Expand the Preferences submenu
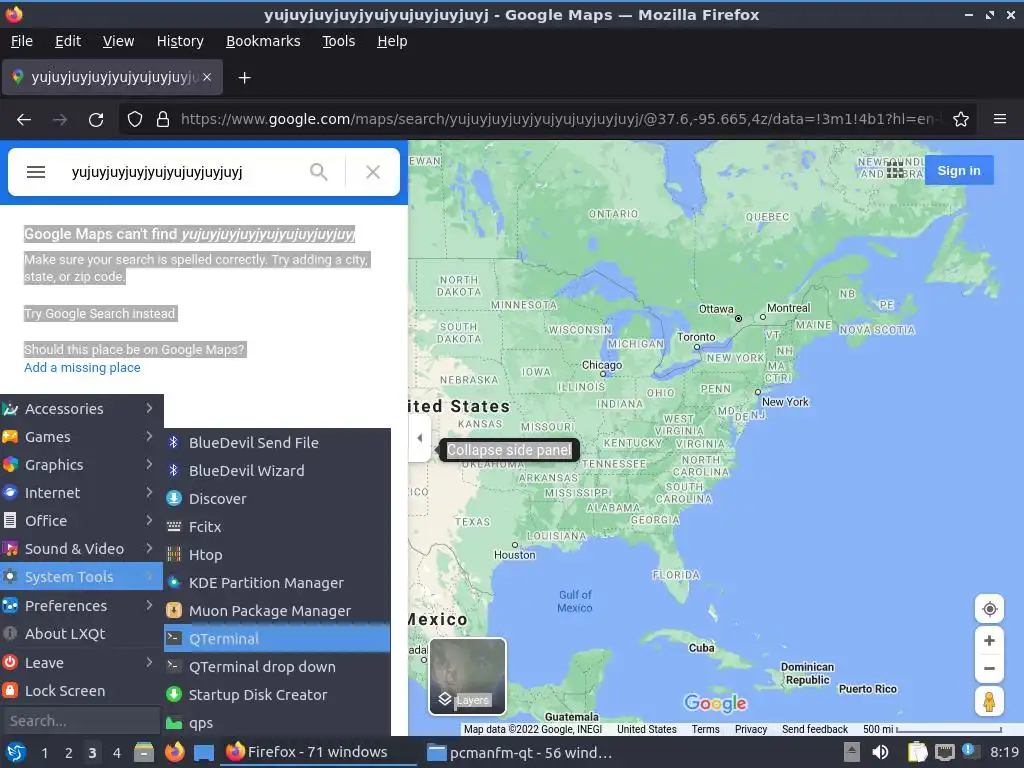1024x768 pixels. pos(81,606)
